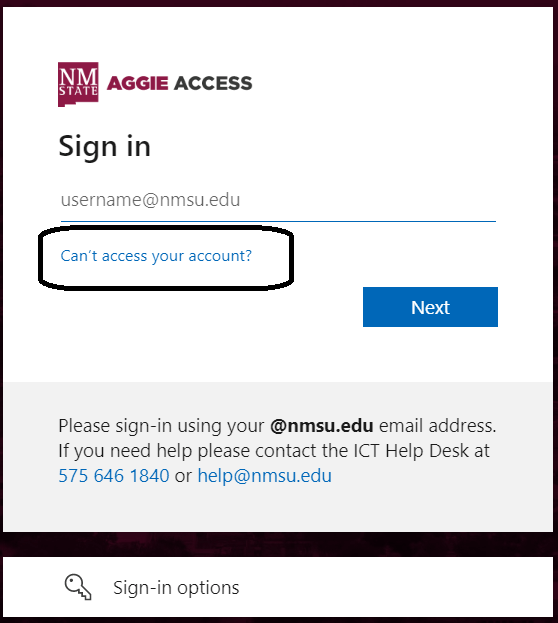Click the Sign in heading

pyautogui.click(x=105, y=147)
